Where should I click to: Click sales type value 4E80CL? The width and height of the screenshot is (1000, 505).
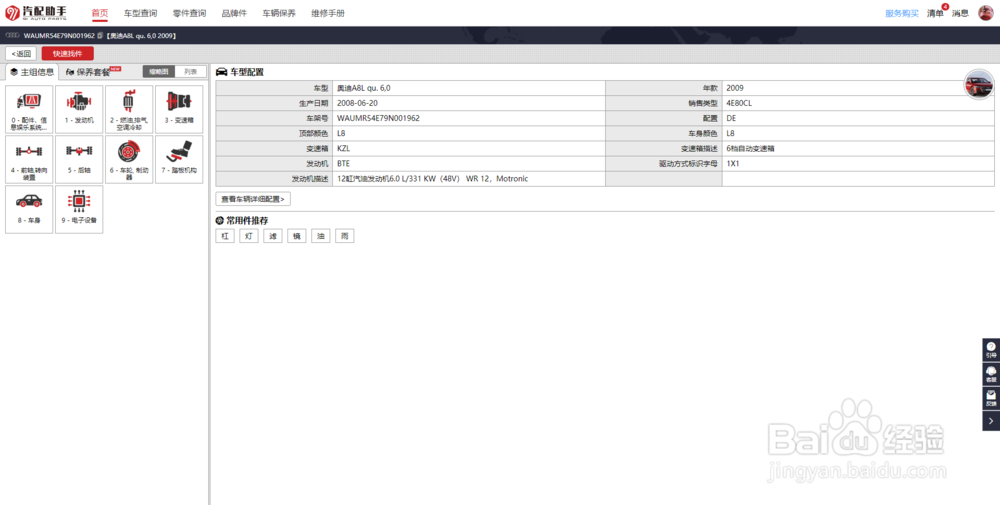click(x=739, y=103)
